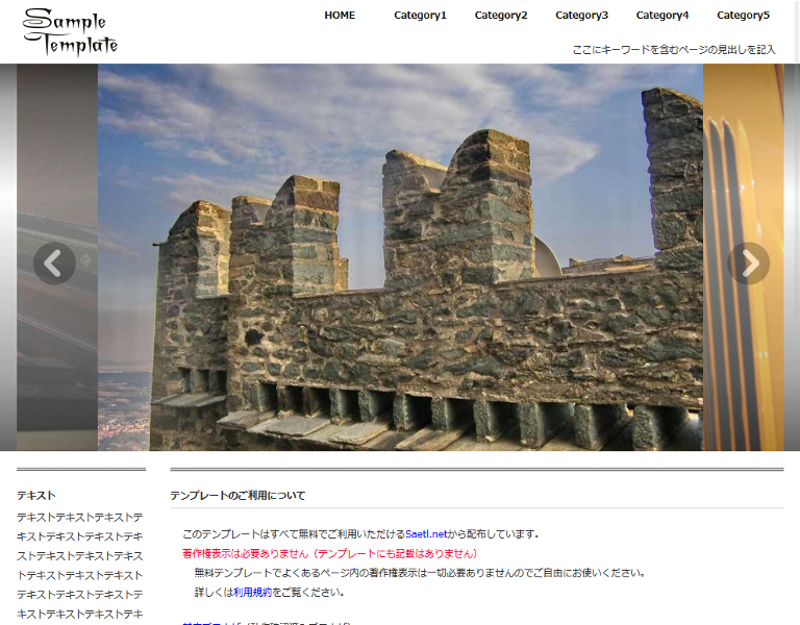800x625 pixels.
Task: Advance to the next slide with the right arrow
Action: [748, 263]
